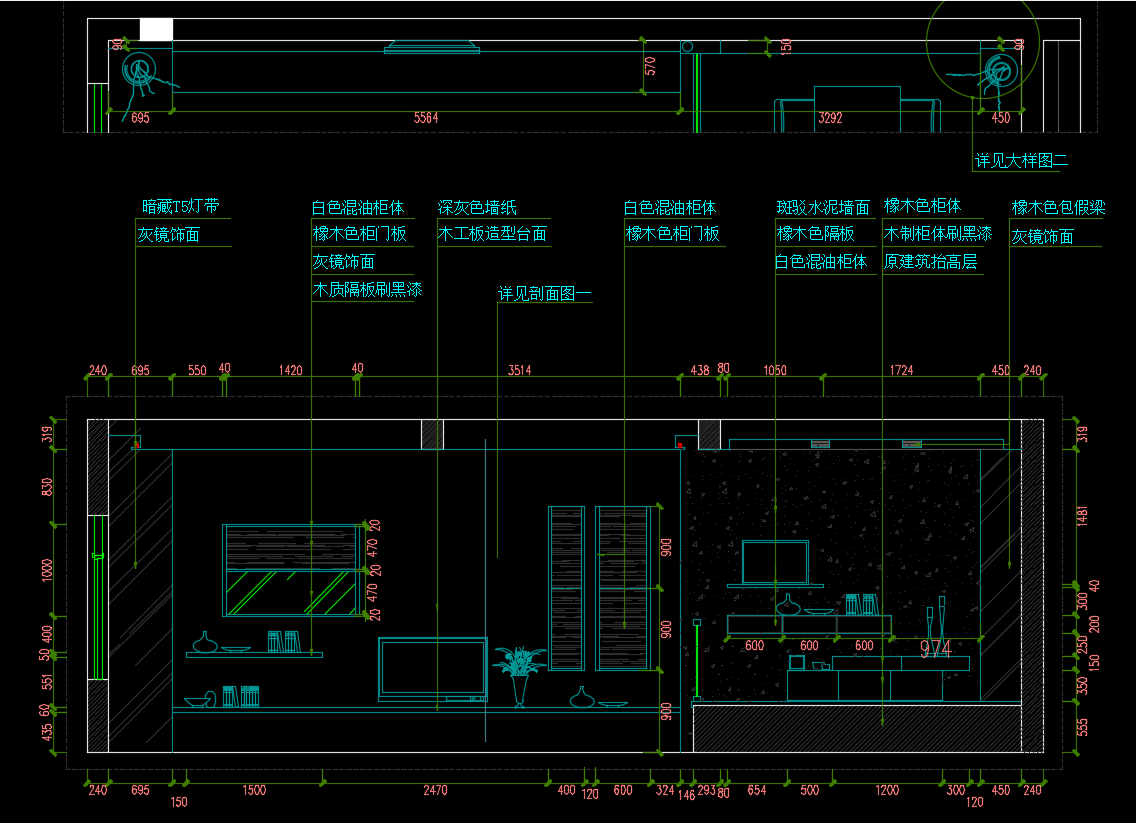Select the 橡木色包假梁 annotation
This screenshot has width=1136, height=823.
point(1058,208)
